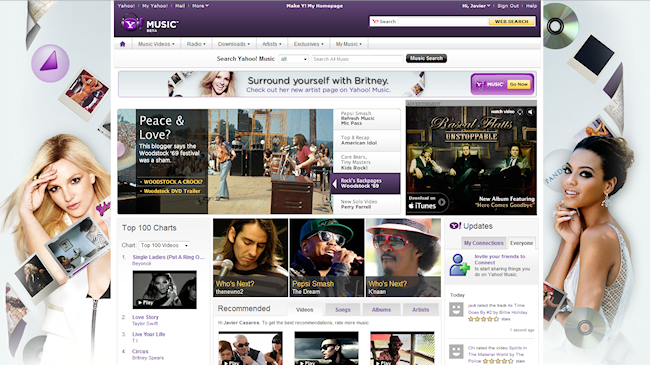Click Invite your friends to Connect link
Viewport: 650px width, 365px height.
pyautogui.click(x=500, y=259)
